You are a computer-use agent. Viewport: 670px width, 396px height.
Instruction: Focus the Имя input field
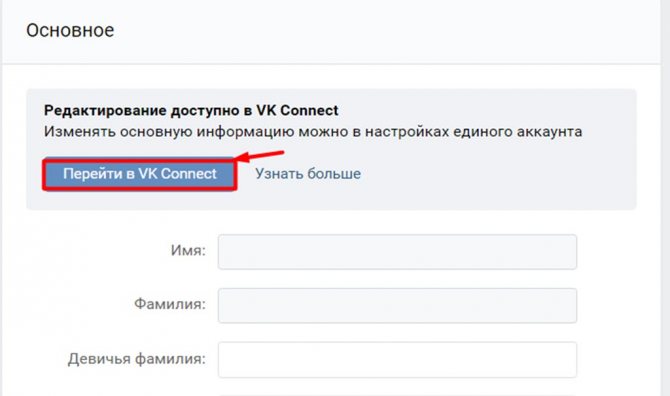(397, 252)
